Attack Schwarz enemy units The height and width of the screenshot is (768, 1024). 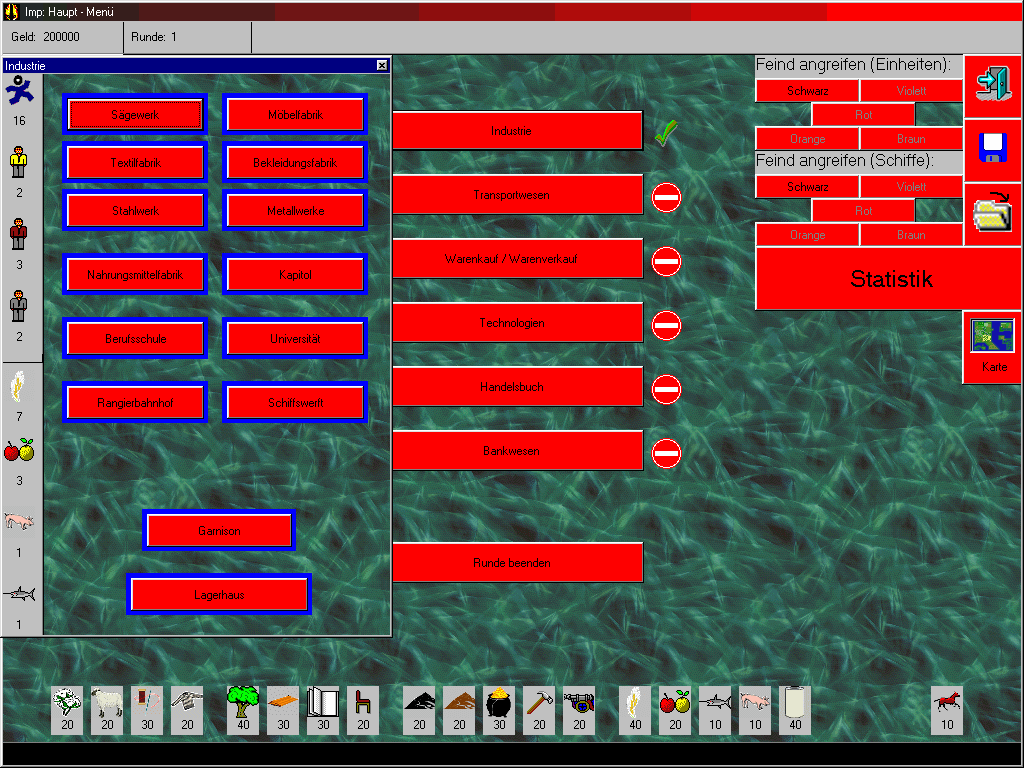point(807,91)
